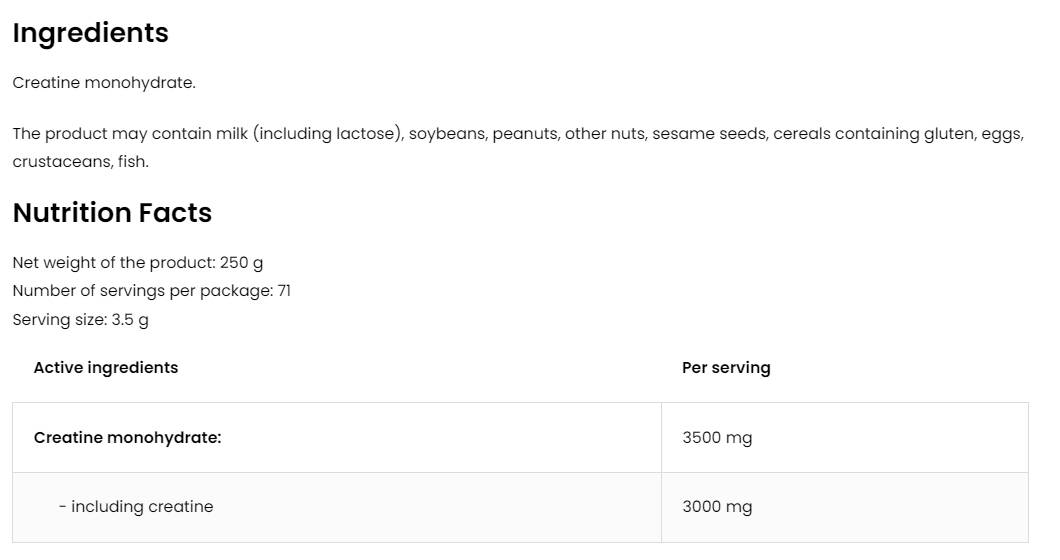
Task: Click the '- including creatine' table row
Action: pyautogui.click(x=136, y=507)
